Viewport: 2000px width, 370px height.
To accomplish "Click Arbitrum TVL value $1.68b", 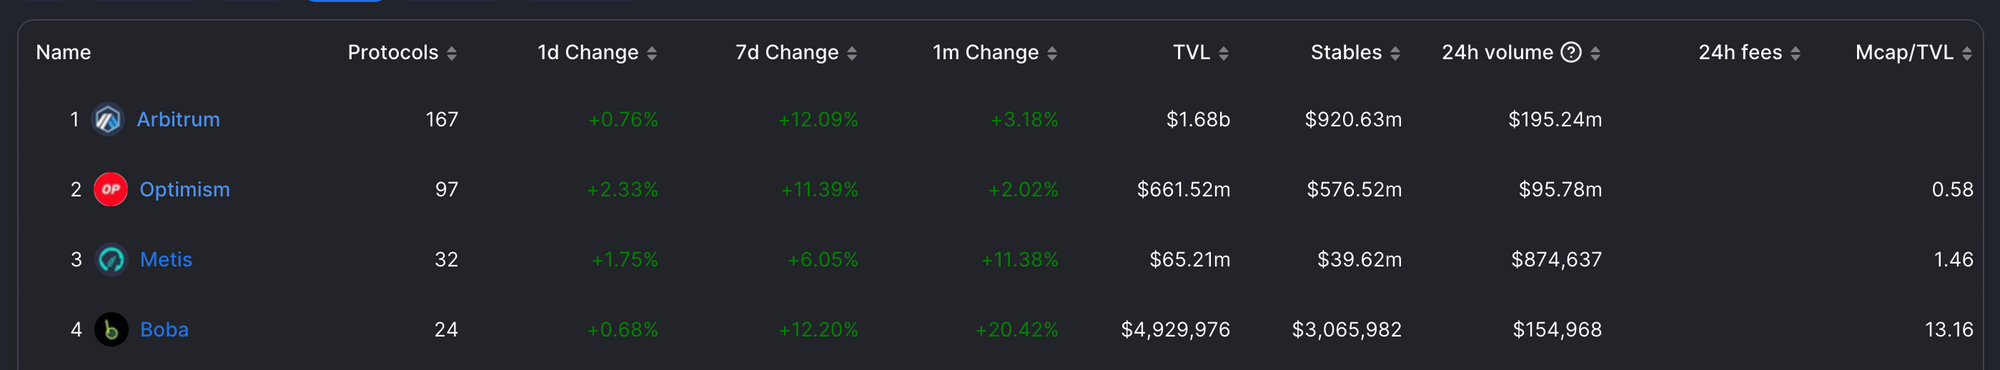I will click(x=1198, y=120).
